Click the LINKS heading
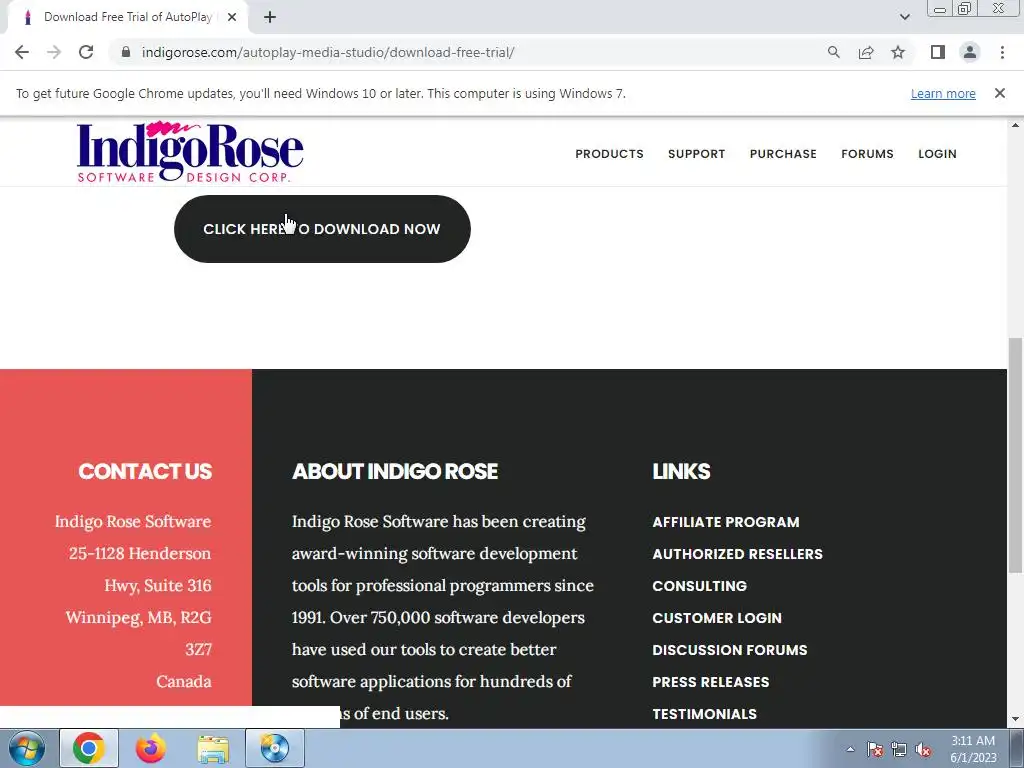The width and height of the screenshot is (1024, 768). (x=681, y=472)
